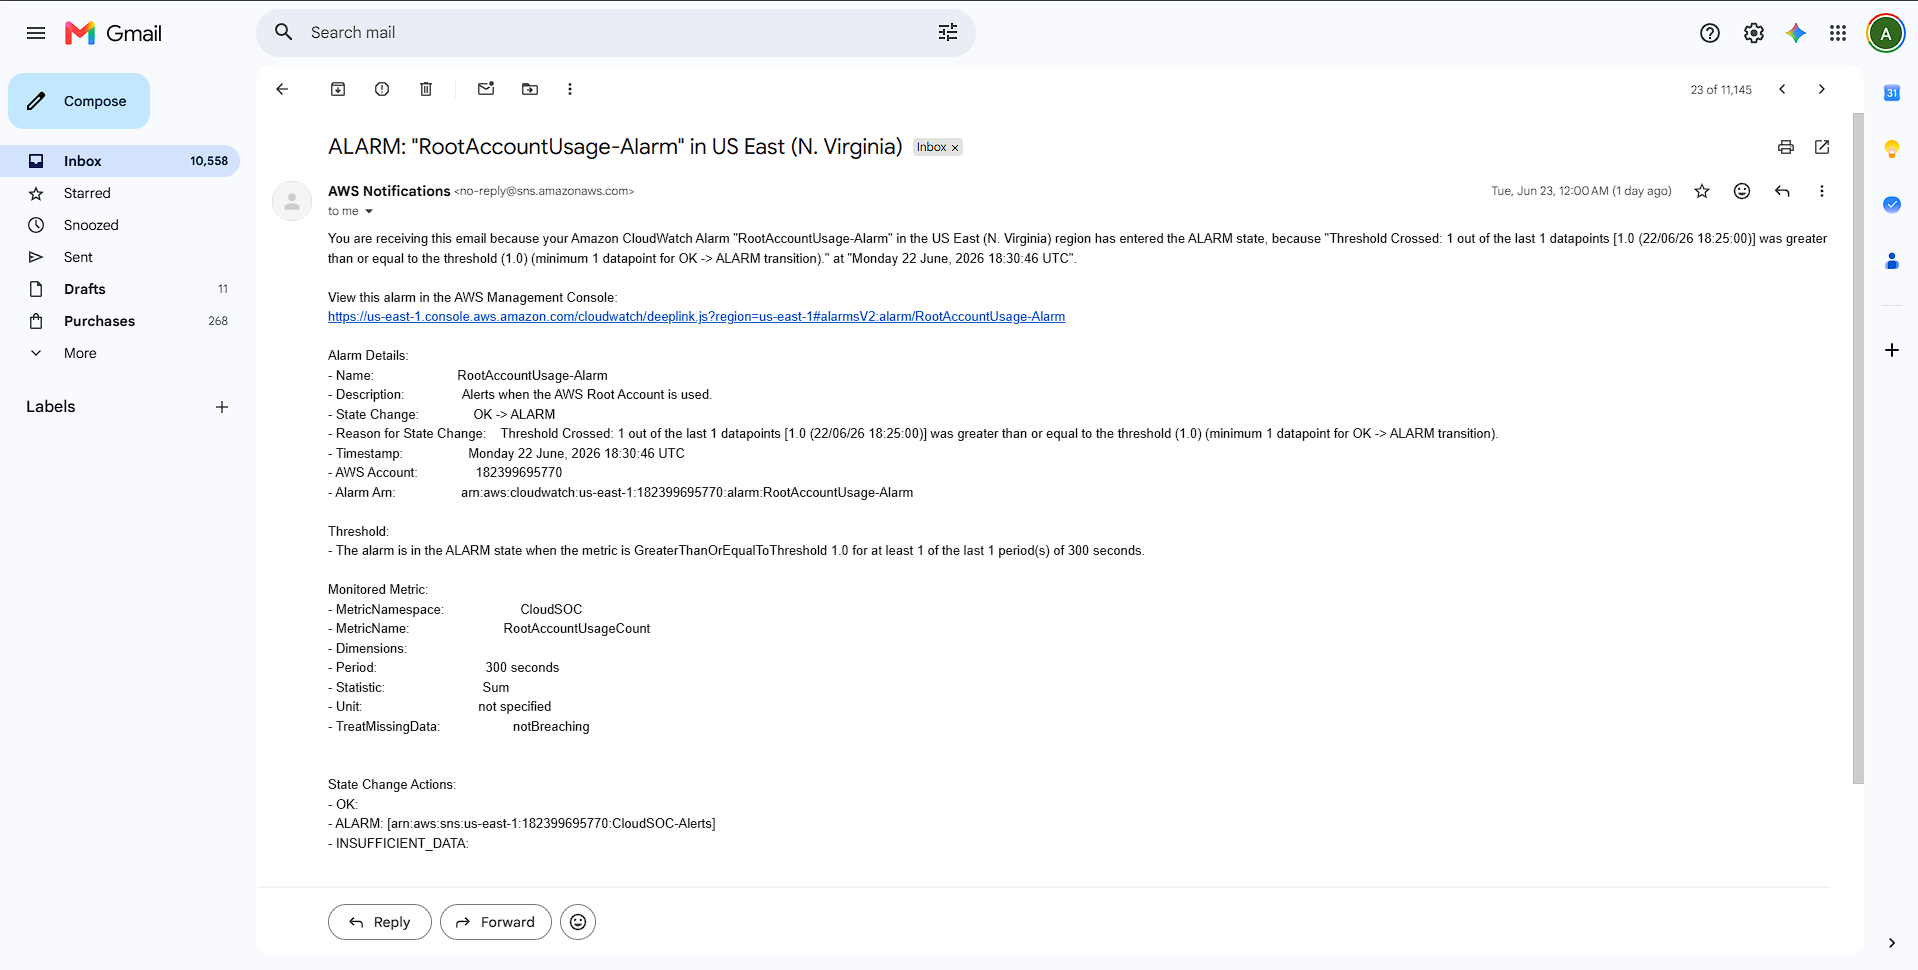Delete this email with trash icon
The width and height of the screenshot is (1918, 970).
click(426, 89)
